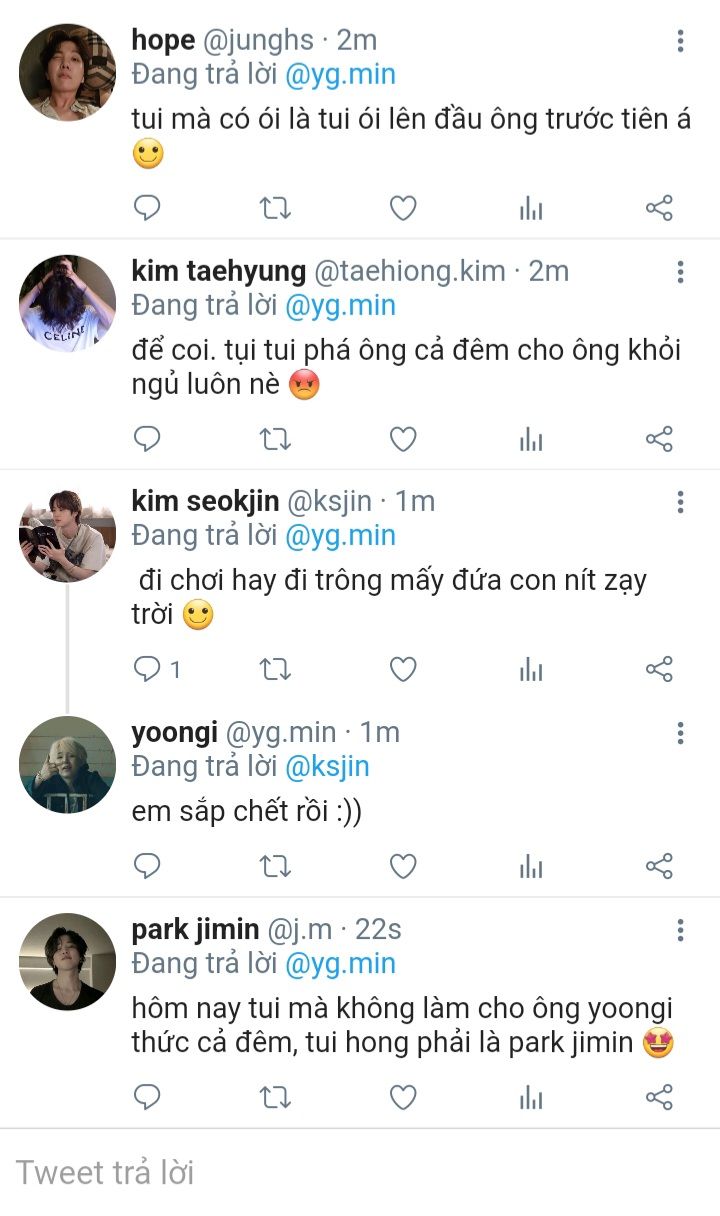Share hope's tweet

click(659, 208)
